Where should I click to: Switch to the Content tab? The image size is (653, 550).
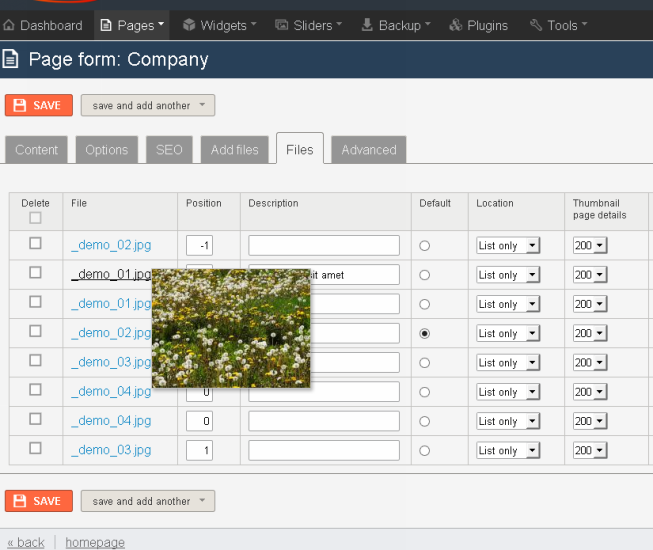point(36,150)
